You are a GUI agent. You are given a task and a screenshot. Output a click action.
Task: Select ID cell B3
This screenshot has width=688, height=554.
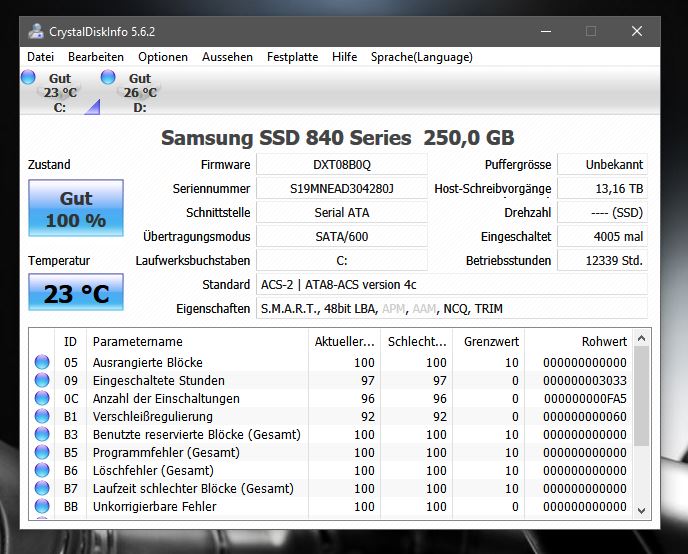tap(71, 434)
